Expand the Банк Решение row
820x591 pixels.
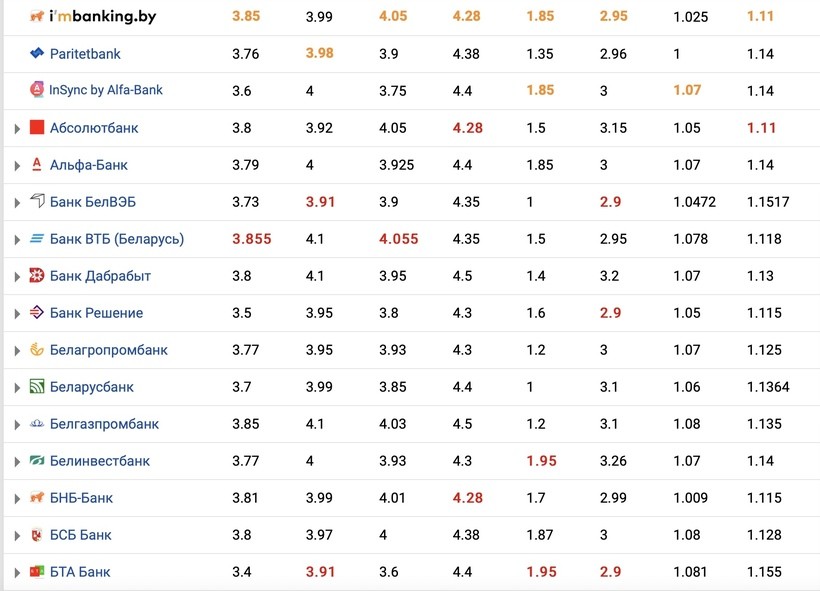coord(17,313)
